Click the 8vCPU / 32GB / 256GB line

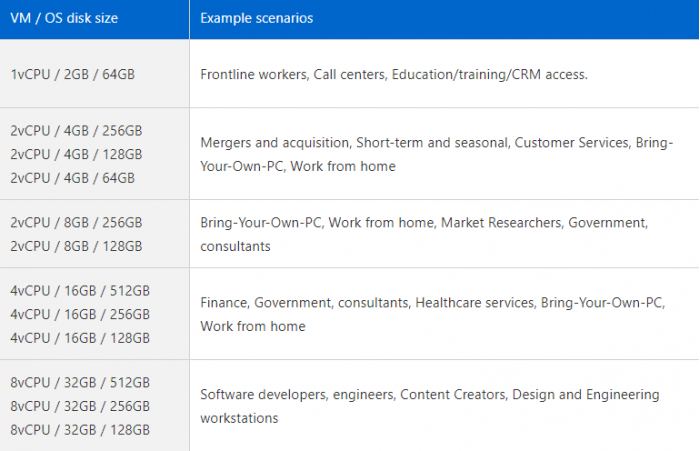[80, 405]
